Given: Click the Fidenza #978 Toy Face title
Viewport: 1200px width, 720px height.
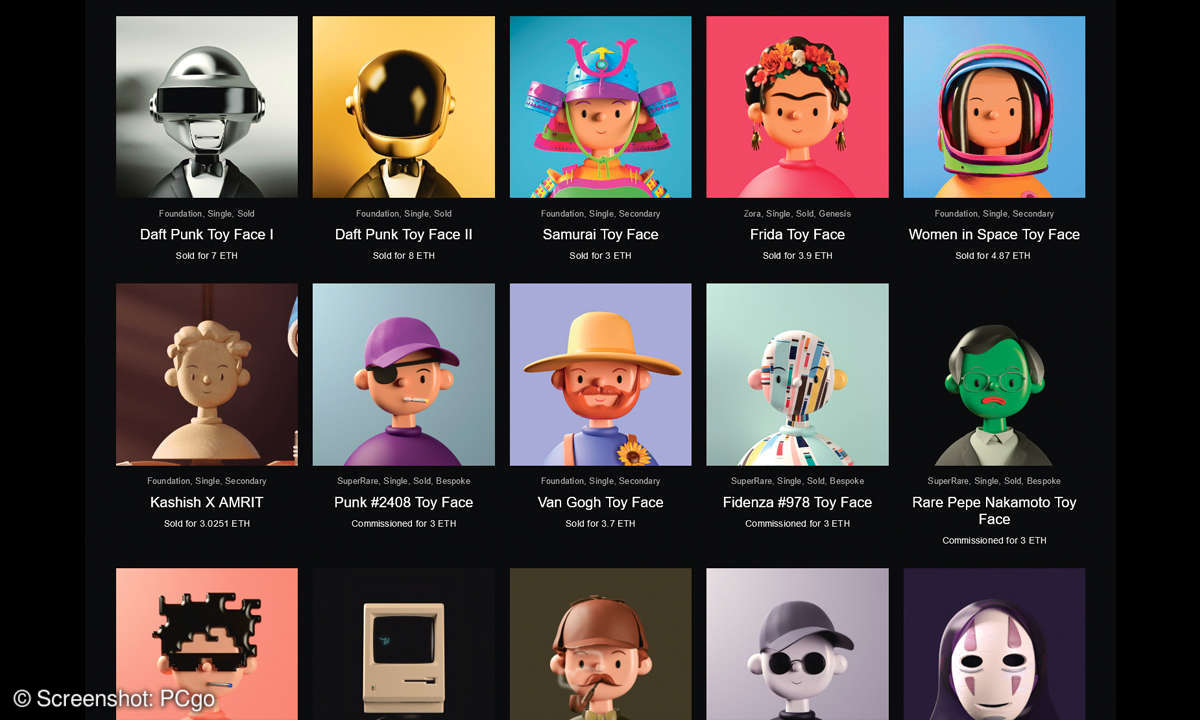Looking at the screenshot, I should 797,503.
